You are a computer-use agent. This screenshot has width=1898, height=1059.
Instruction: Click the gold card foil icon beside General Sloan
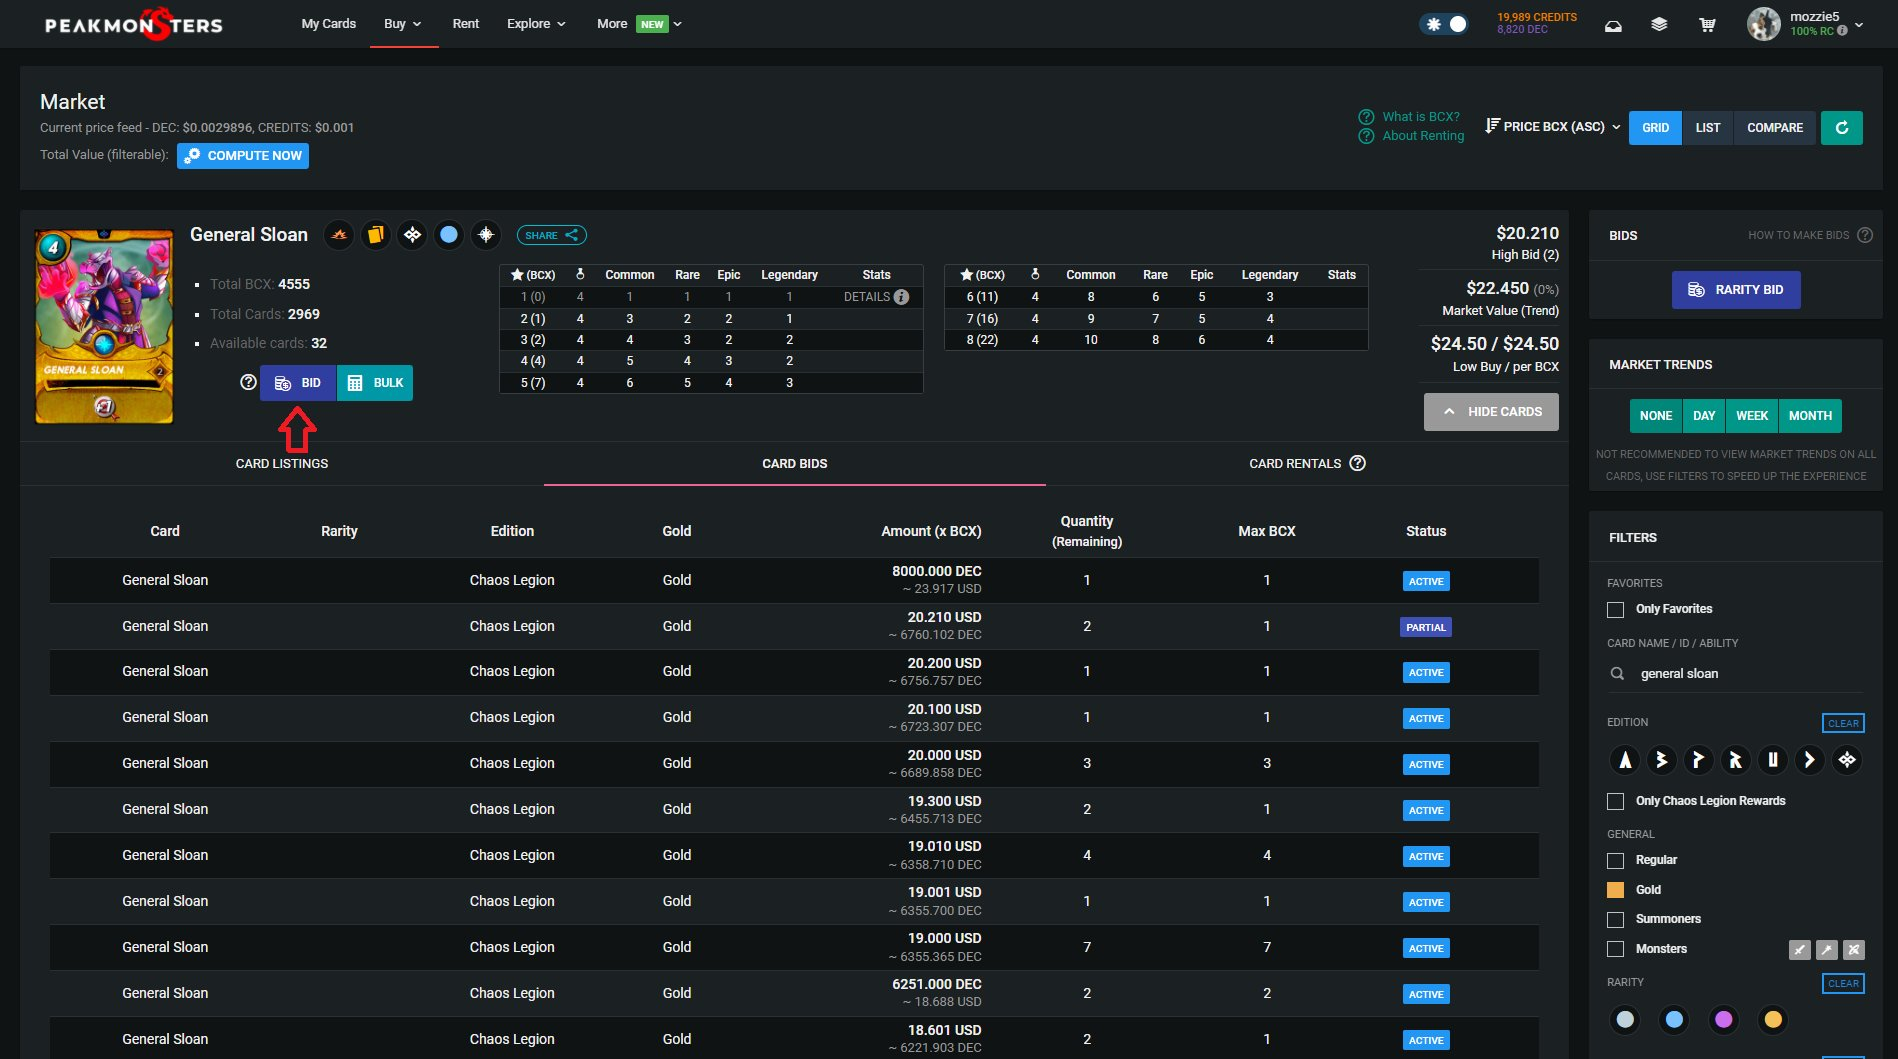pos(375,235)
